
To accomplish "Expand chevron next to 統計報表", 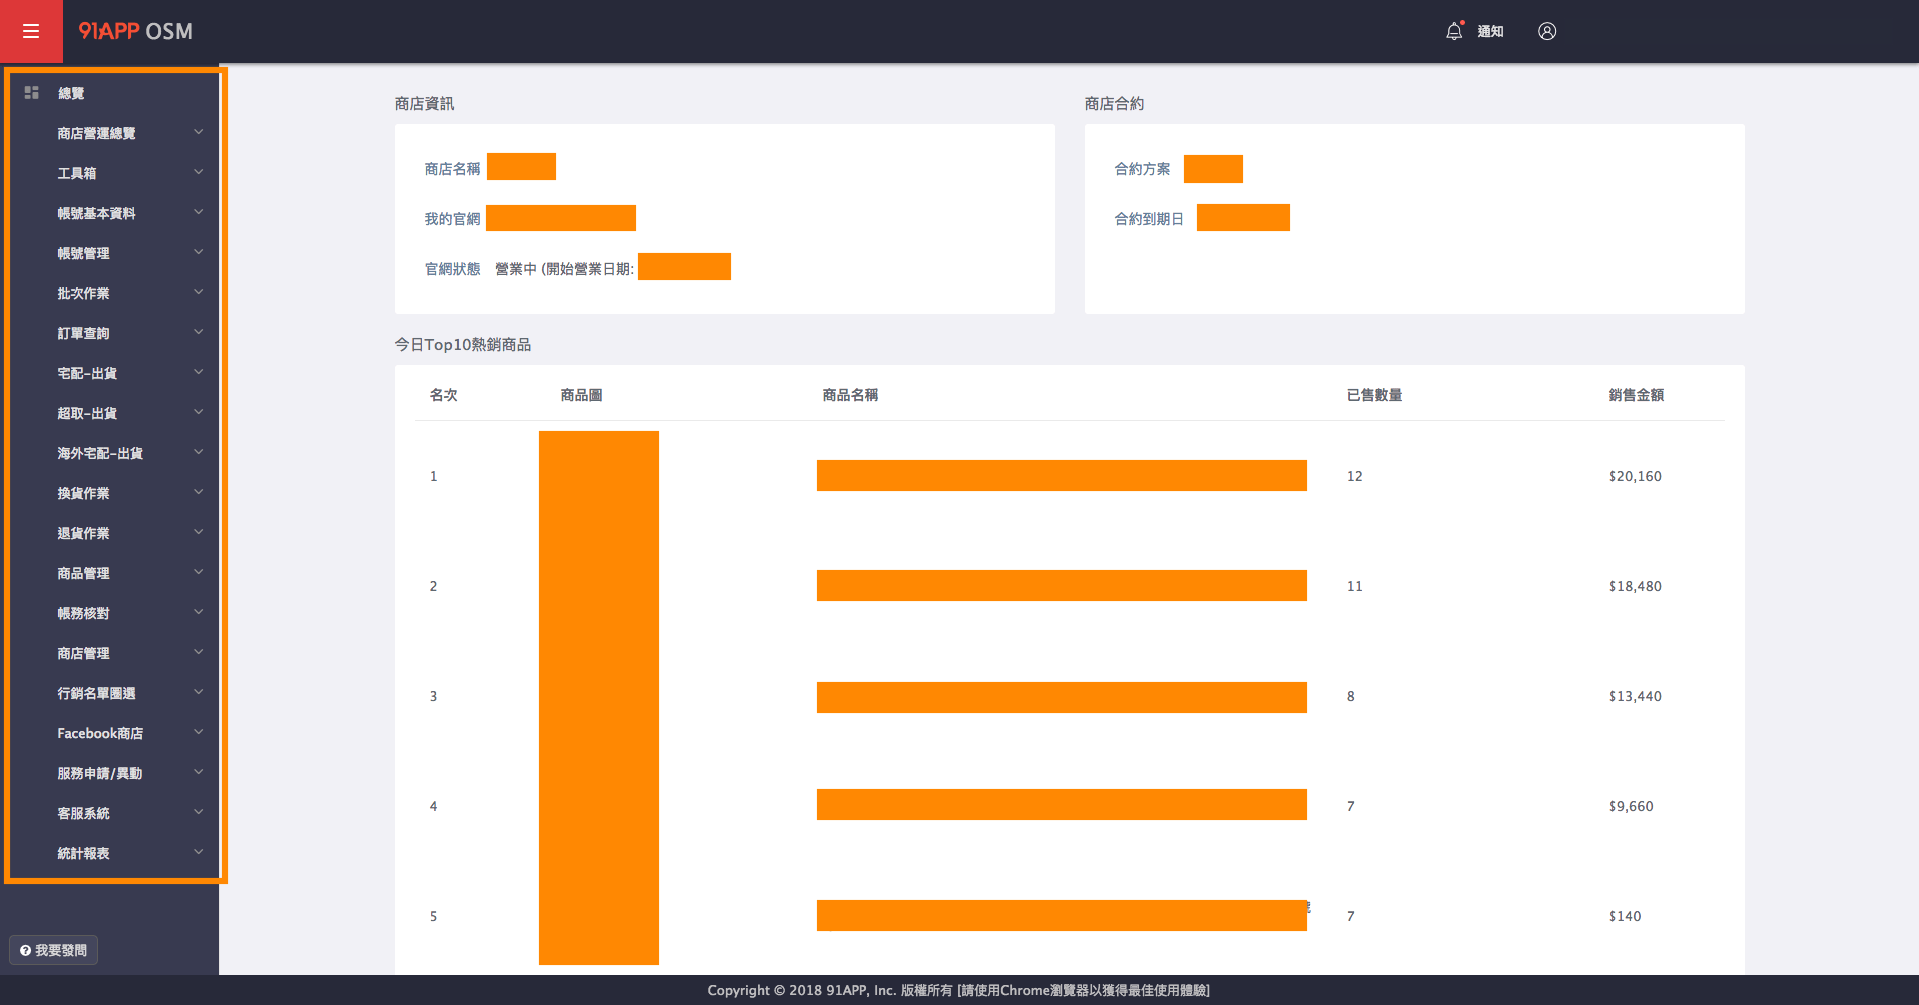I will click(198, 852).
